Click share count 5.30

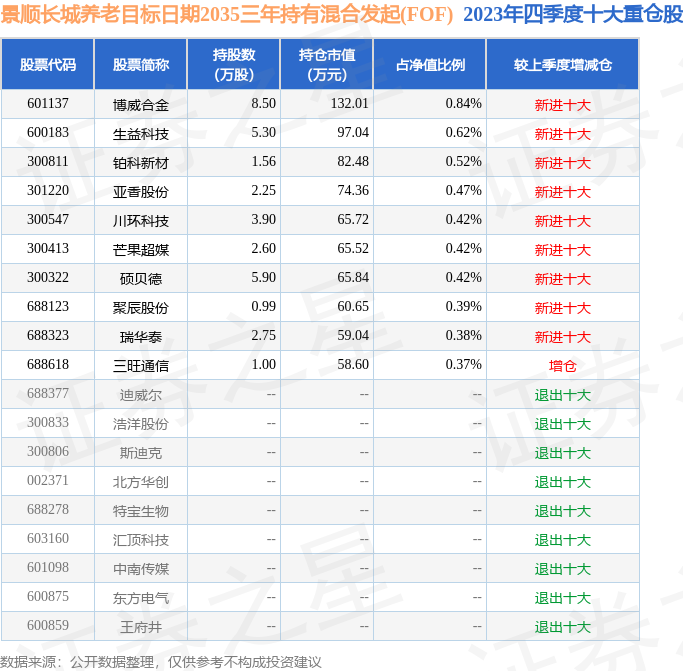coord(264,132)
